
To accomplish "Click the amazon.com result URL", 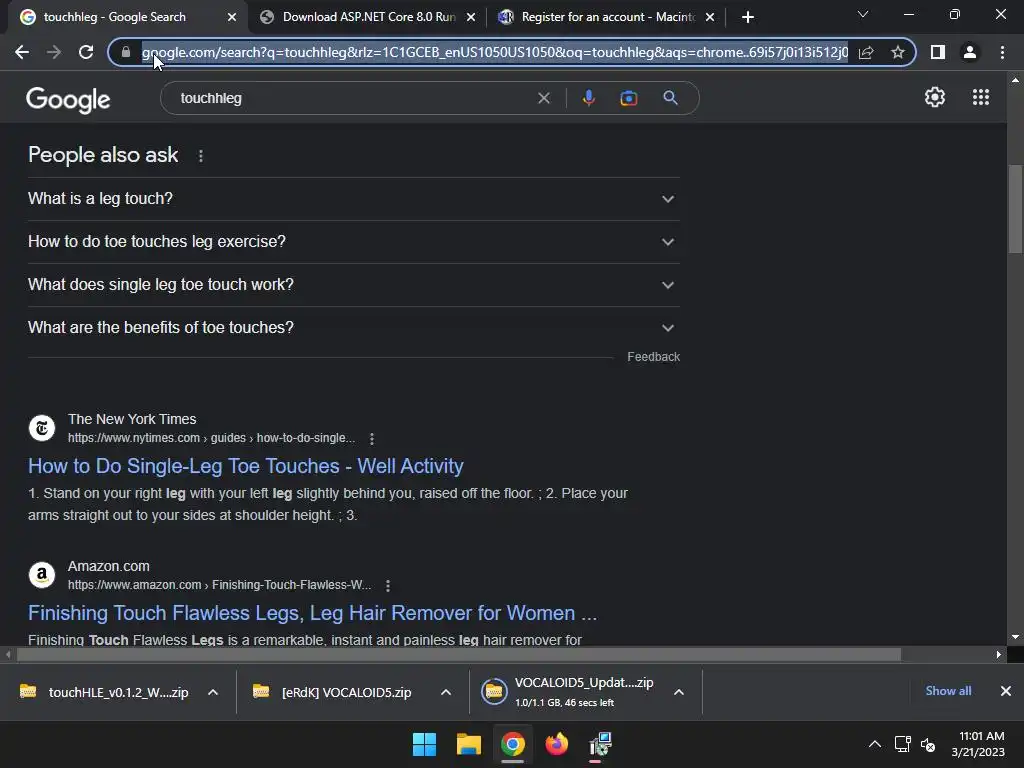I will click(x=219, y=585).
